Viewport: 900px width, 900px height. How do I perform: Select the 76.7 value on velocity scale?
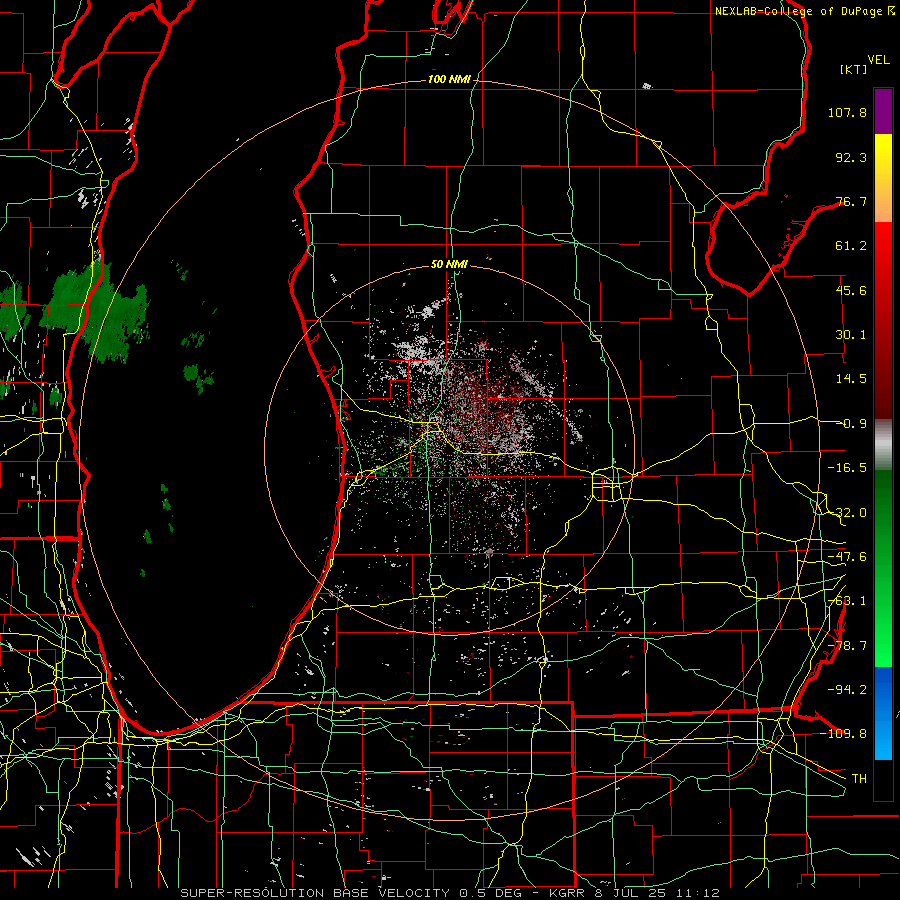click(851, 201)
